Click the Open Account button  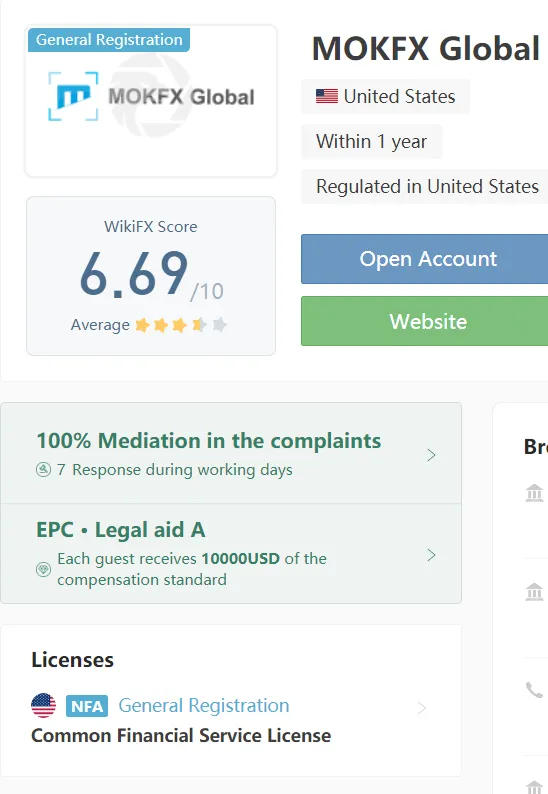pyautogui.click(x=424, y=259)
